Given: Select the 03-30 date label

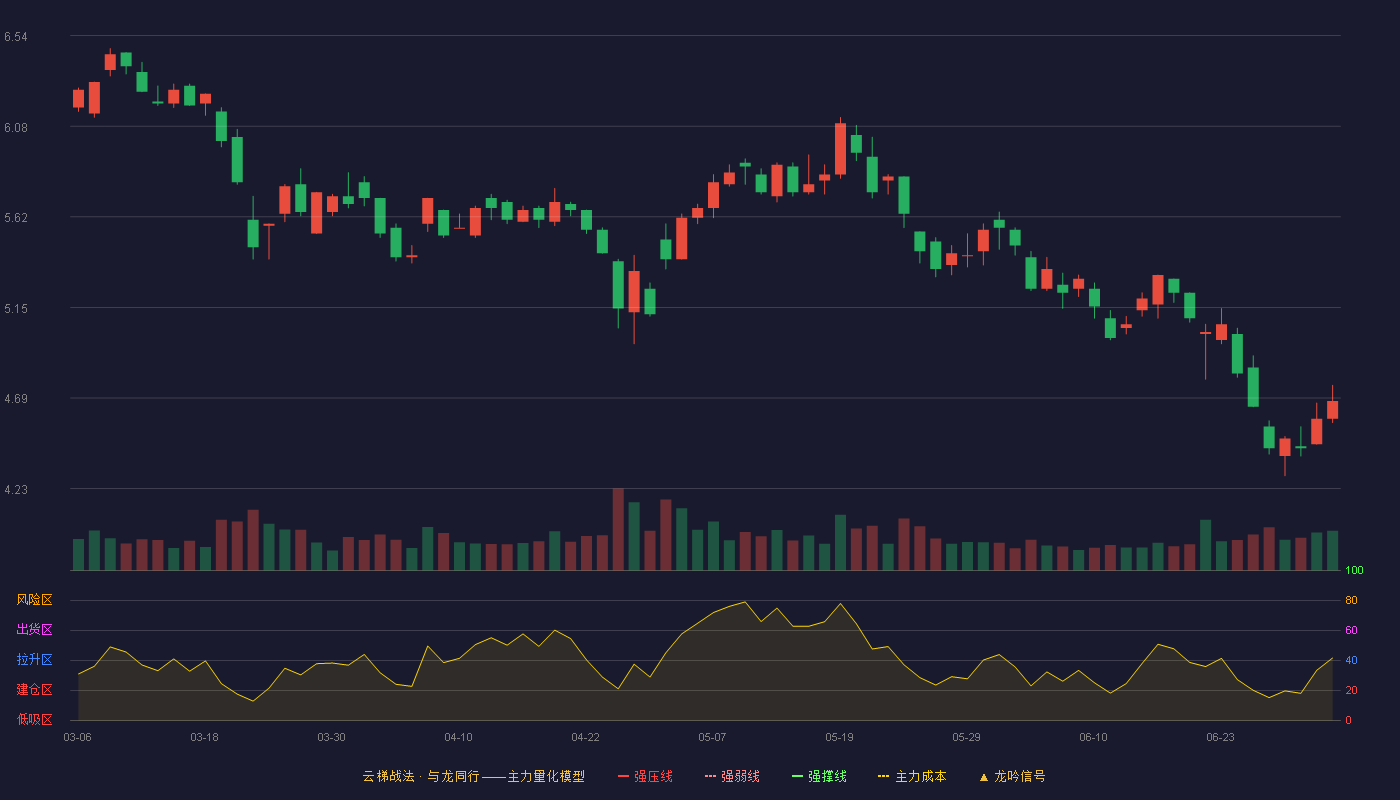Looking at the screenshot, I should (x=331, y=737).
